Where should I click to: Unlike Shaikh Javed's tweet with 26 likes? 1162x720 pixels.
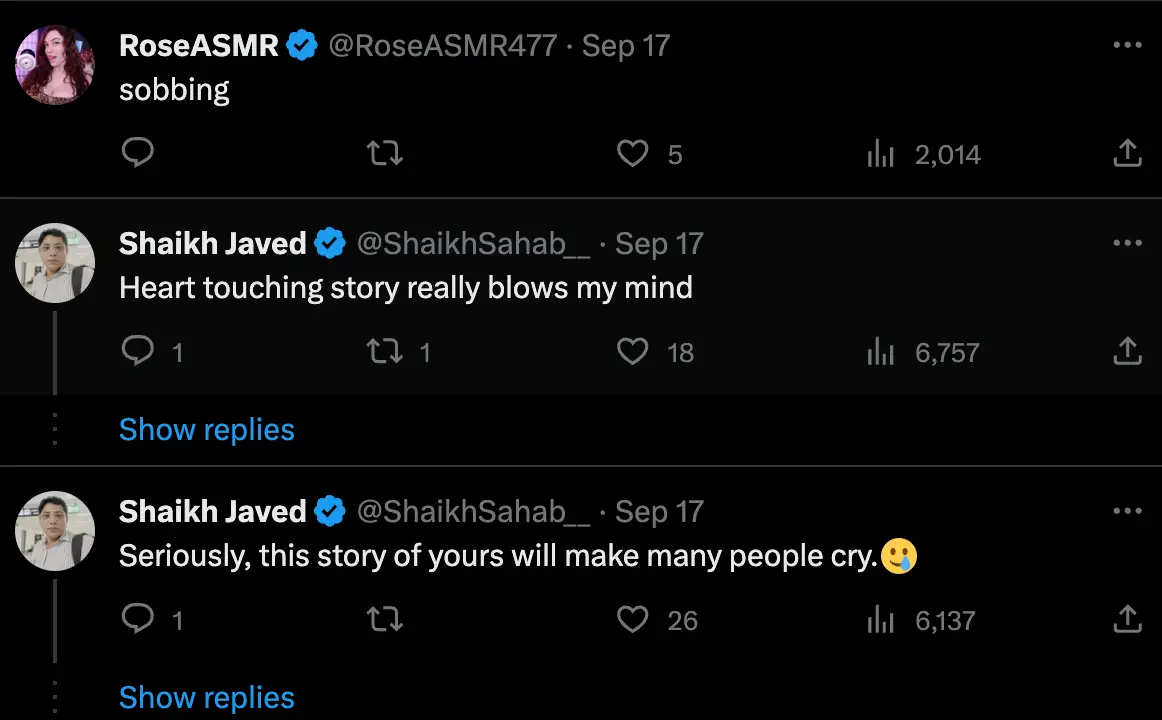pos(632,619)
